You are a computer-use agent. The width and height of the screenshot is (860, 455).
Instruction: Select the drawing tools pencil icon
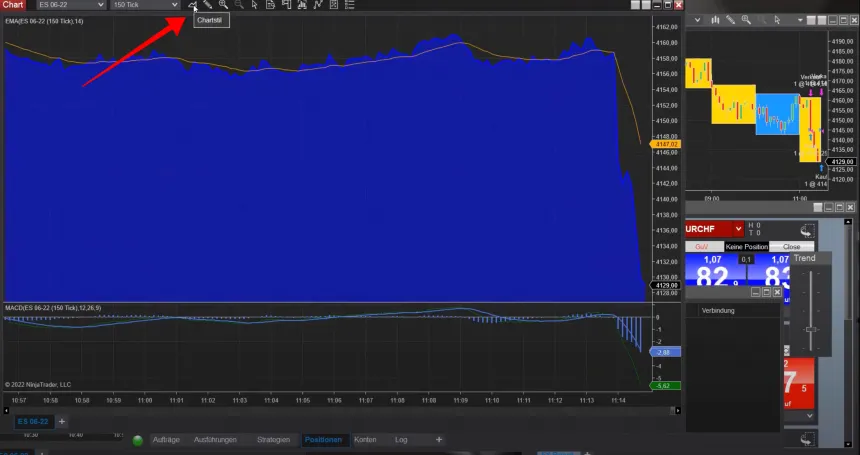208,5
